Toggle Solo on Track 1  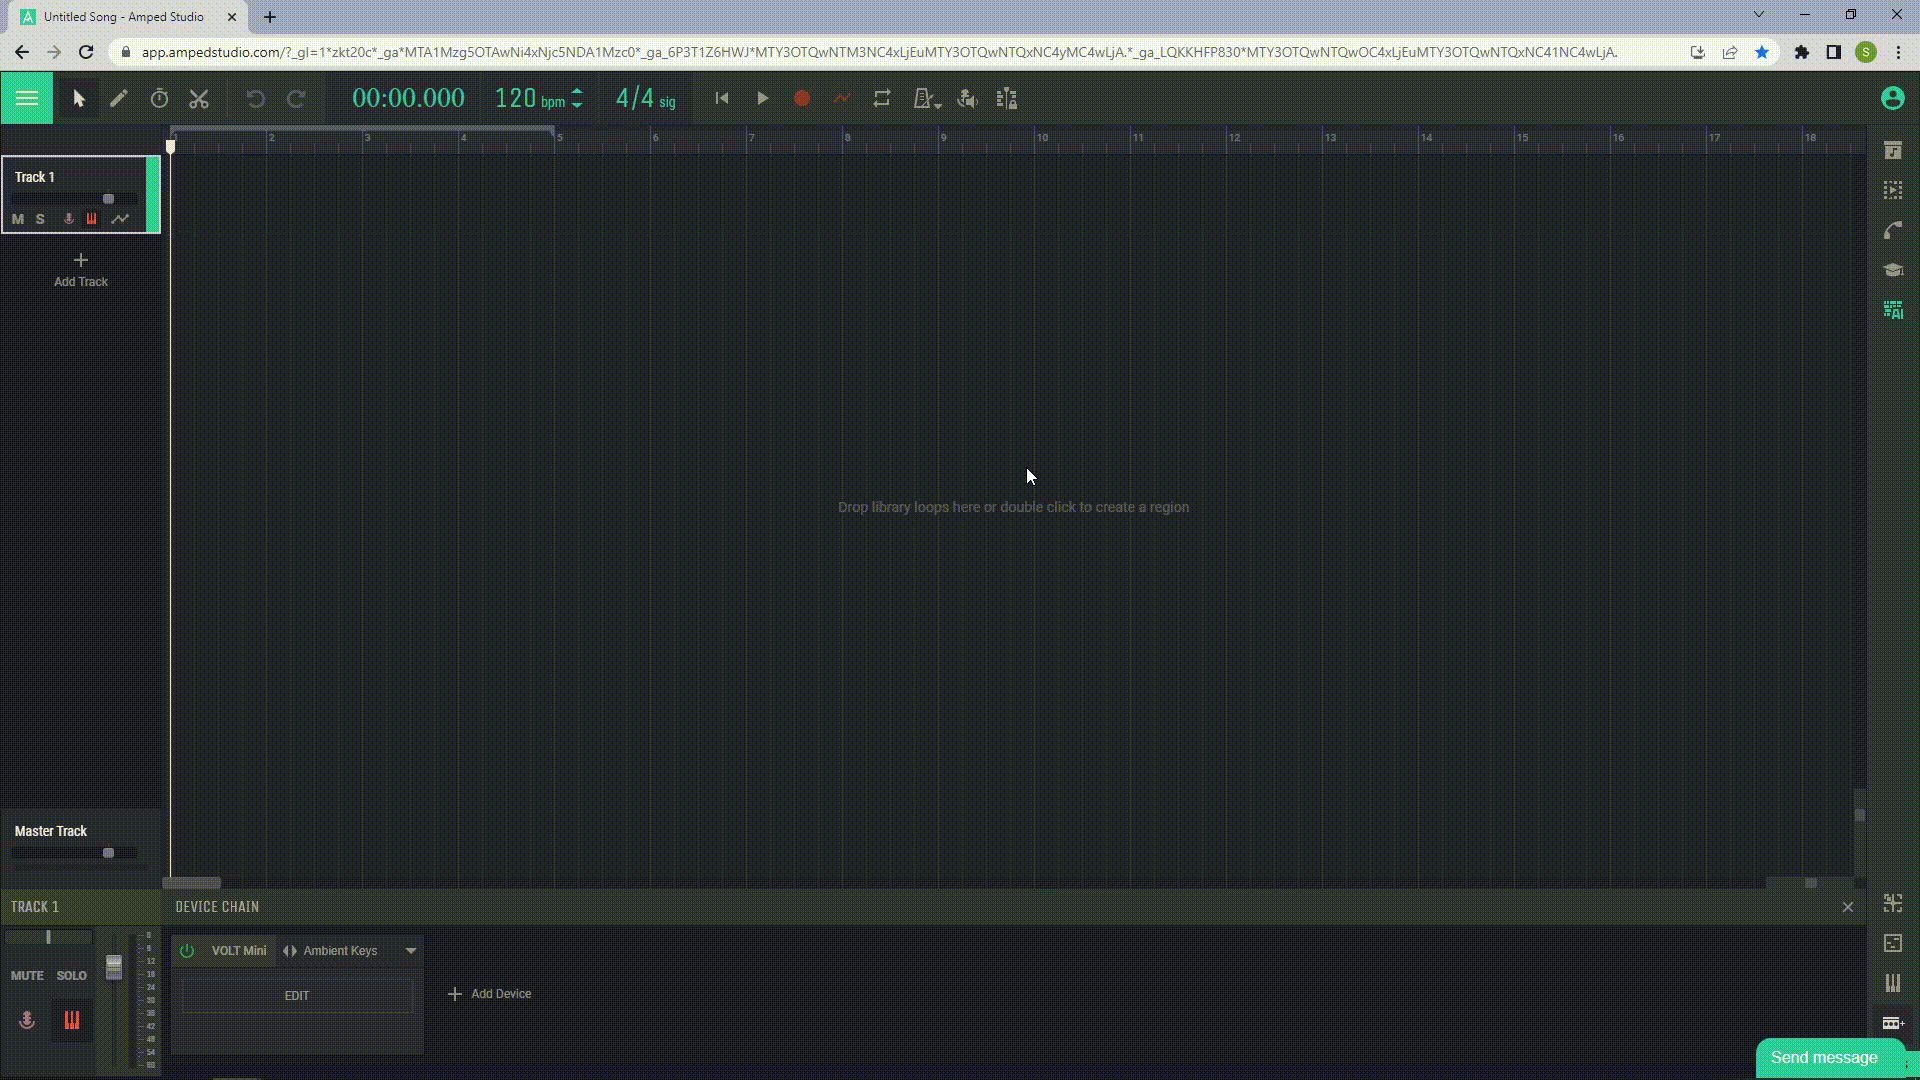tap(41, 219)
